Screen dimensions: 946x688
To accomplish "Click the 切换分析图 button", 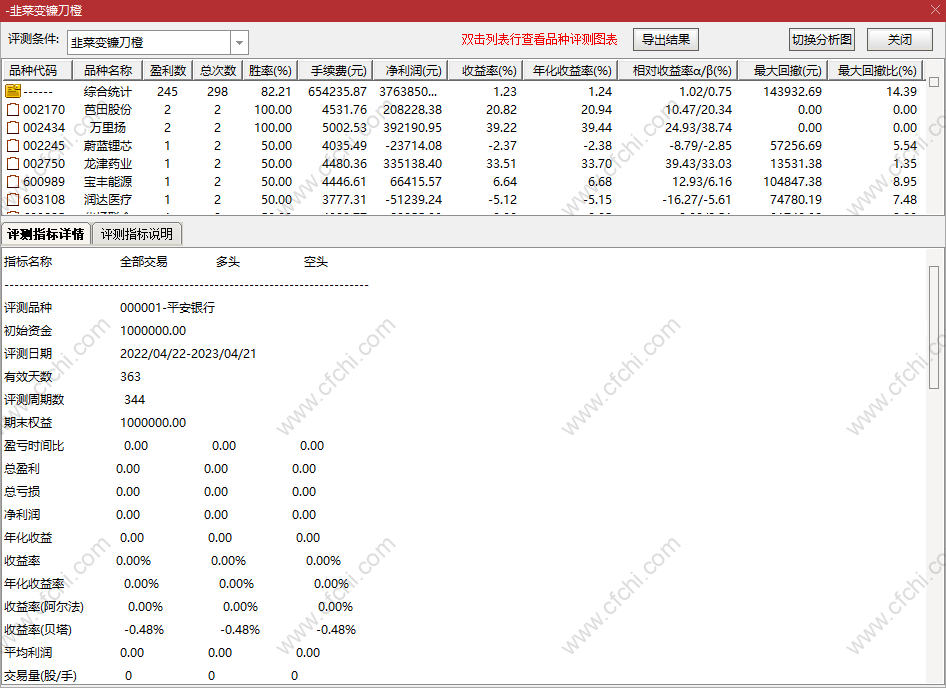I will pos(822,40).
